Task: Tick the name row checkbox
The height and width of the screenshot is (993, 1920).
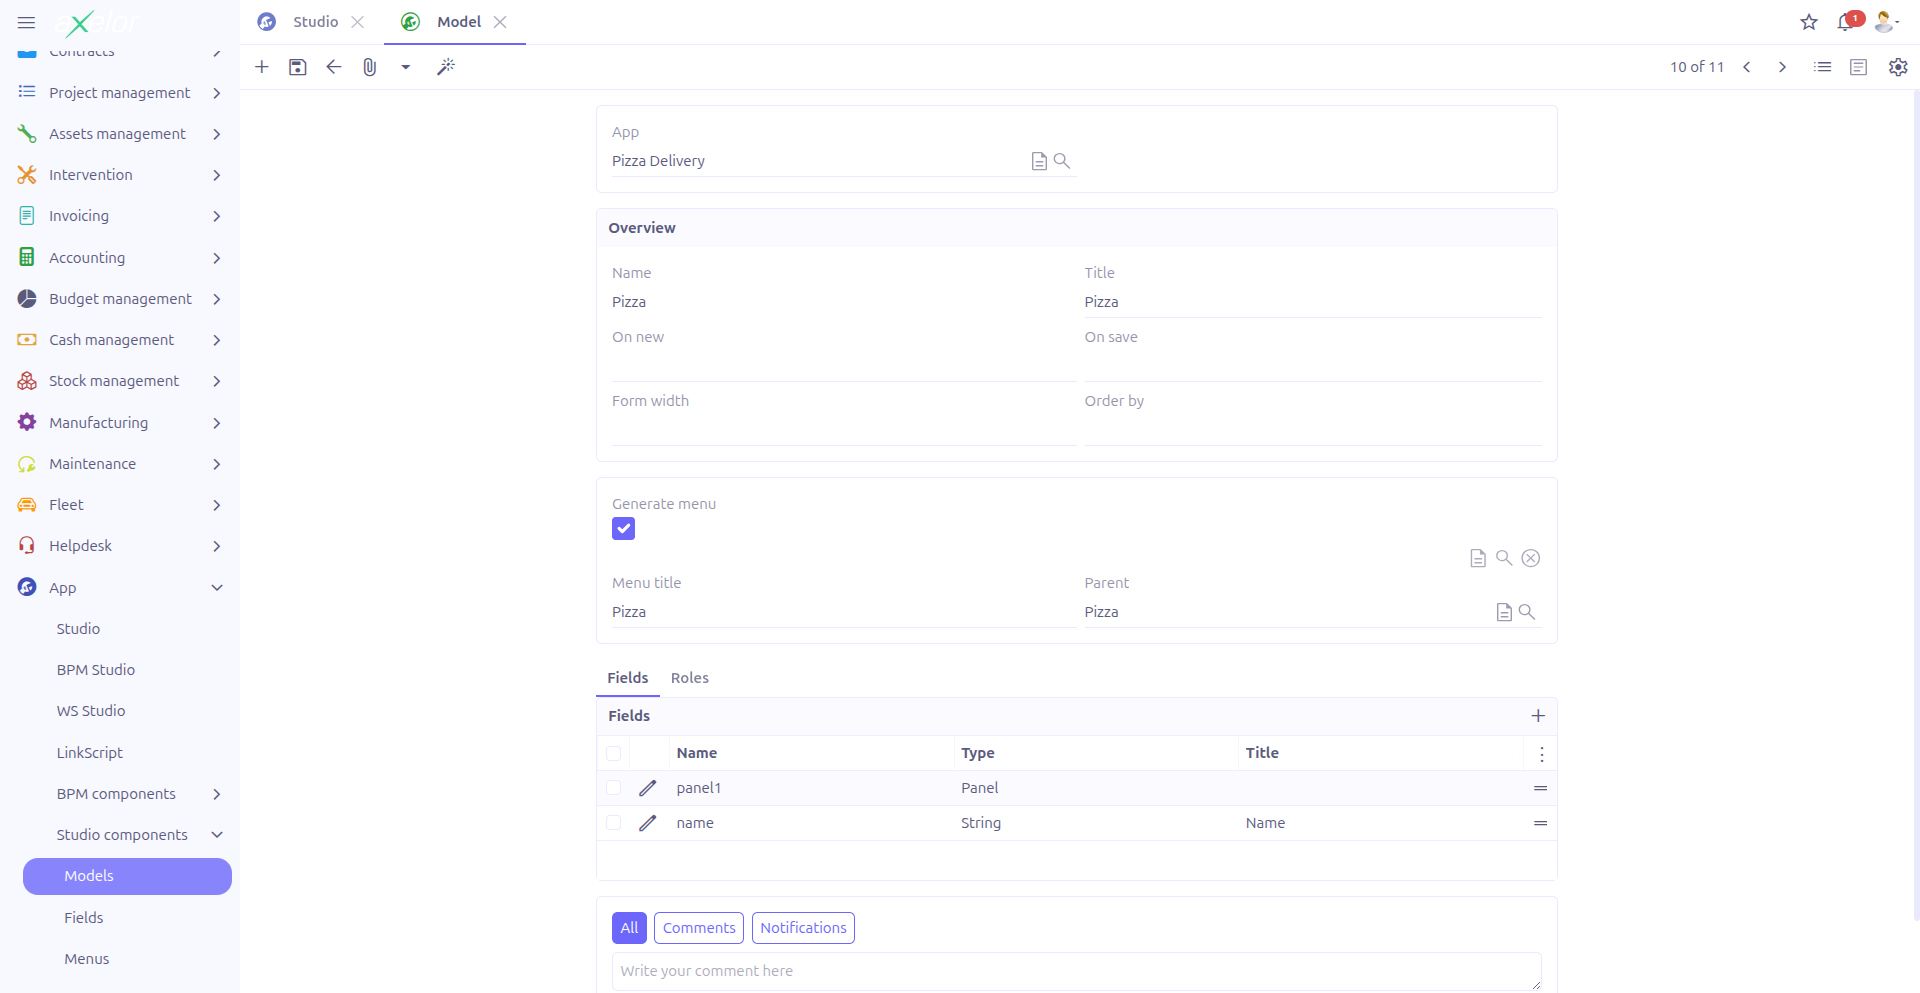Action: point(614,823)
